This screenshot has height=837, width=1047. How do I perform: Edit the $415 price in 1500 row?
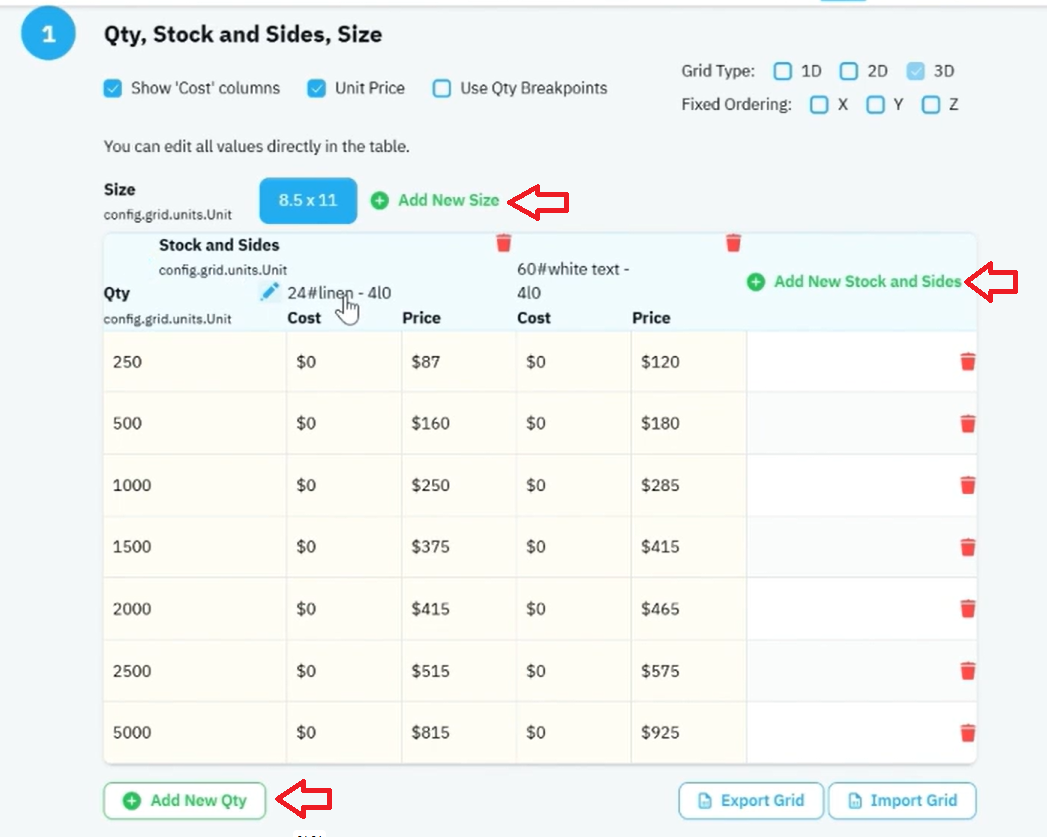point(688,547)
